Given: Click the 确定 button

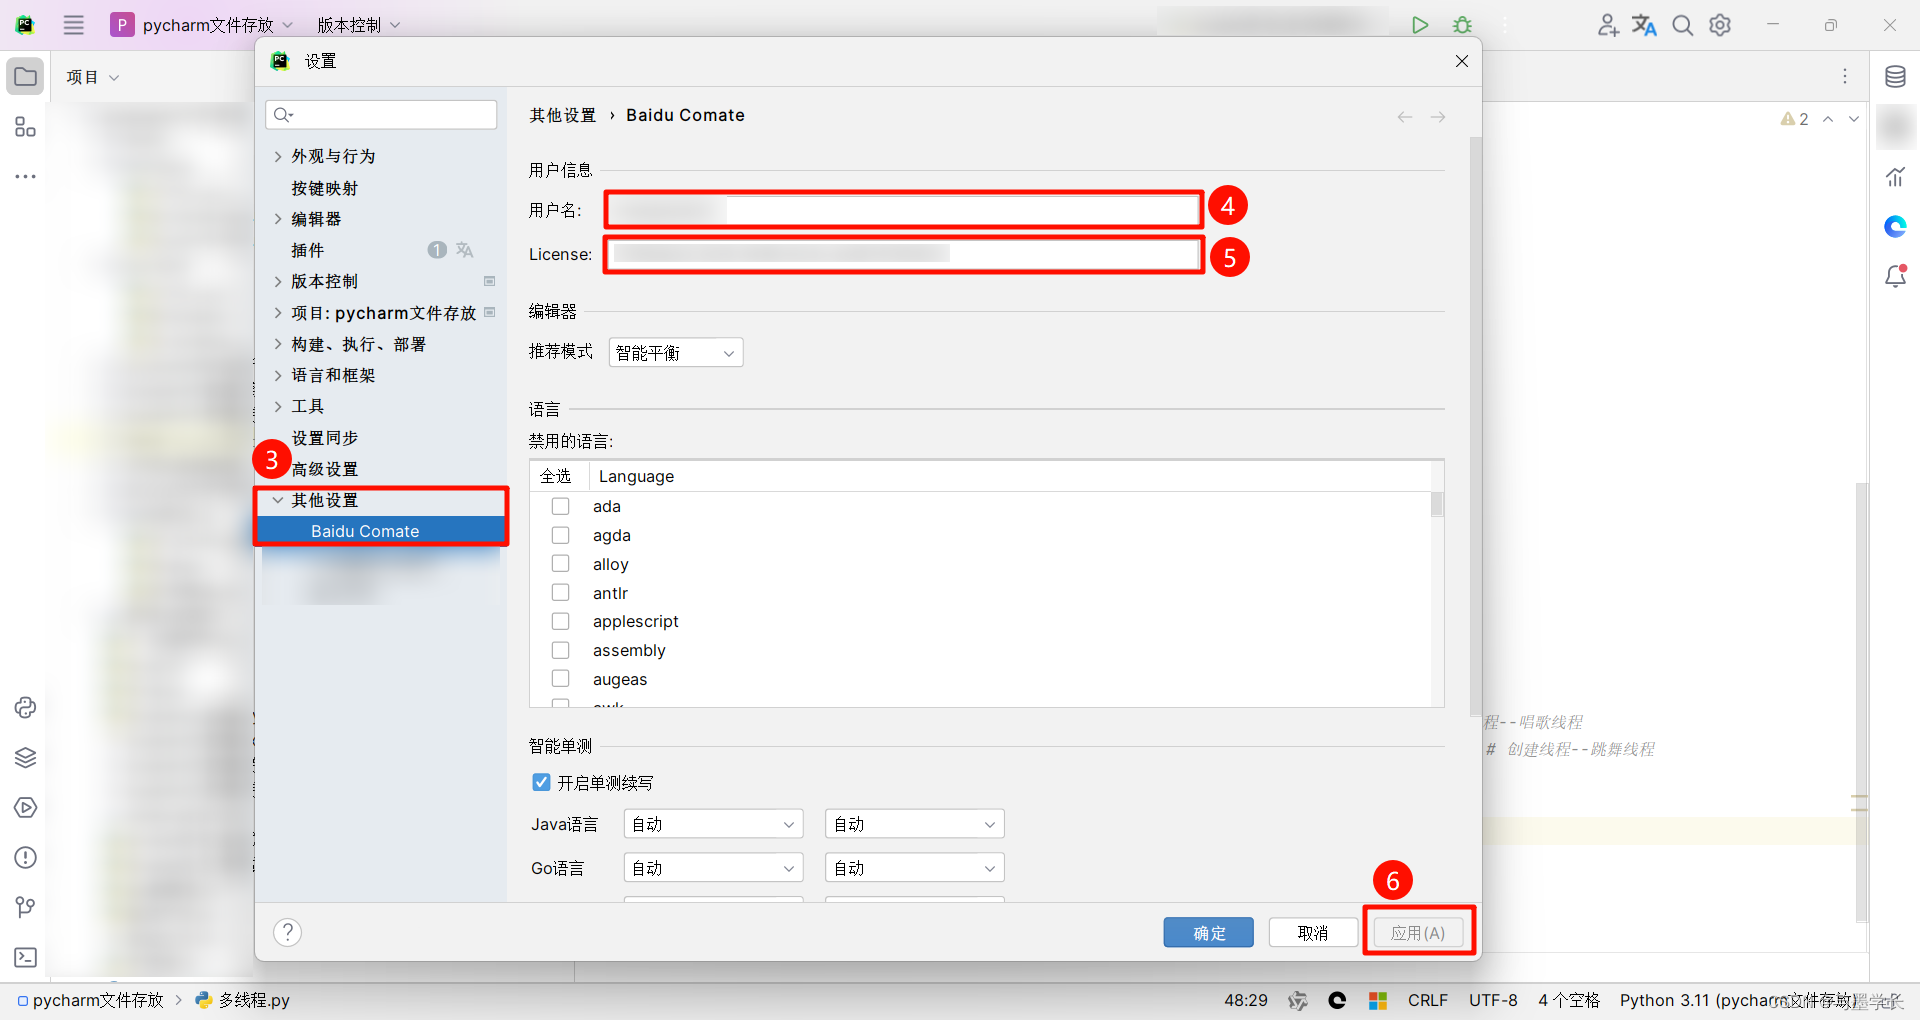Looking at the screenshot, I should (1208, 932).
